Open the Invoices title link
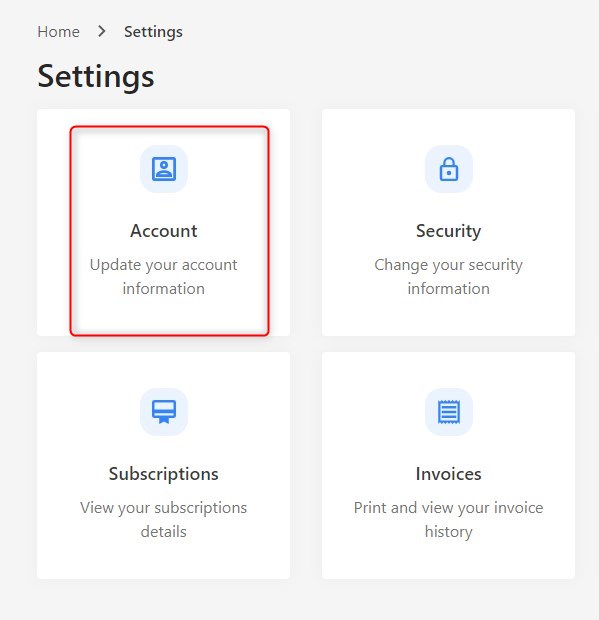 449,474
